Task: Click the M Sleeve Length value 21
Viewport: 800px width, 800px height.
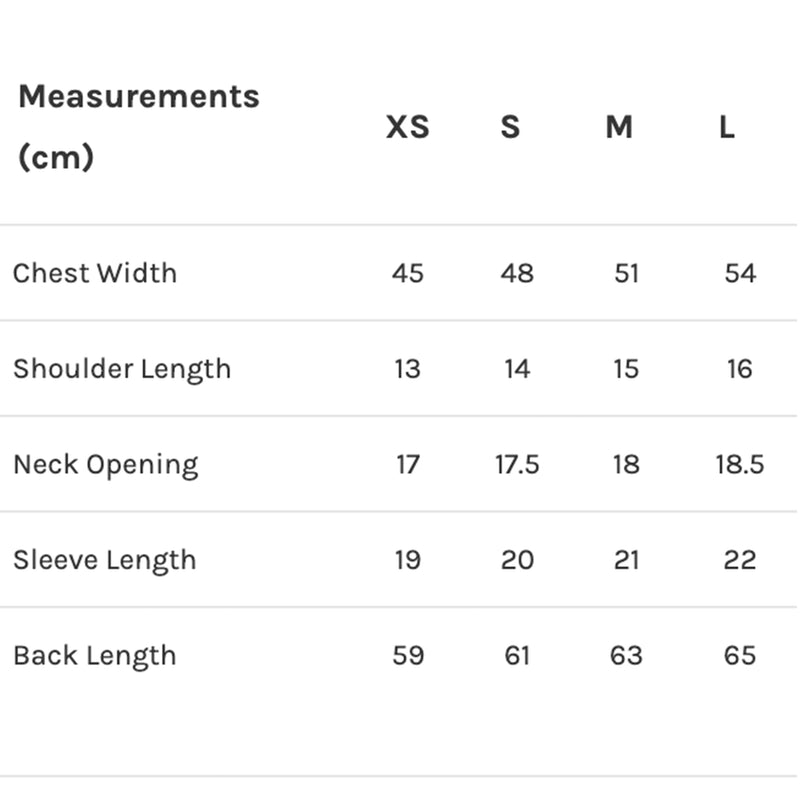Action: 626,560
